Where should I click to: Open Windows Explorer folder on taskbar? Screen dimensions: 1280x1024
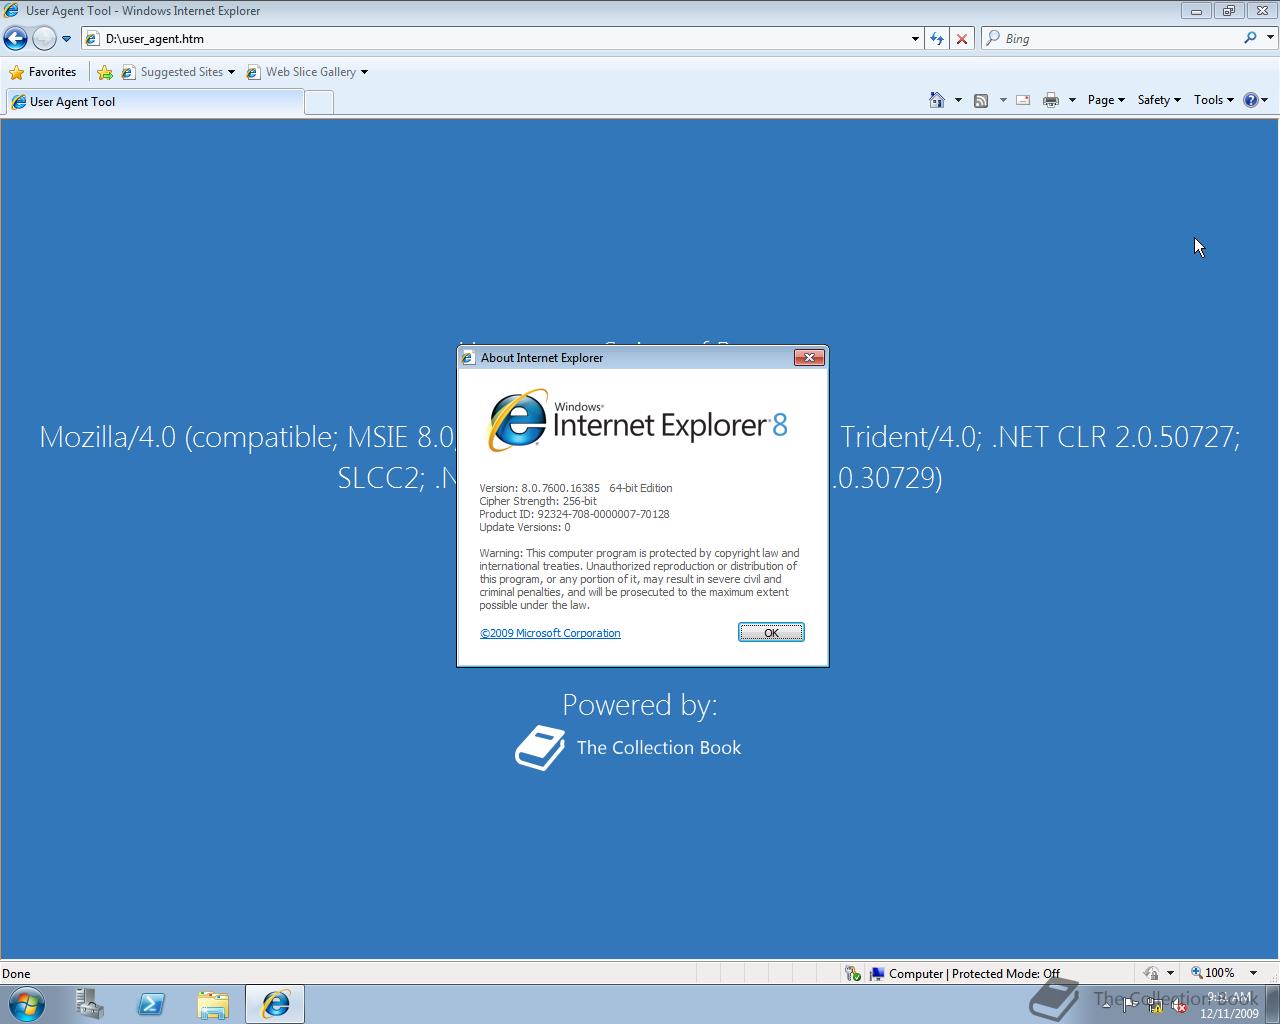point(213,1004)
